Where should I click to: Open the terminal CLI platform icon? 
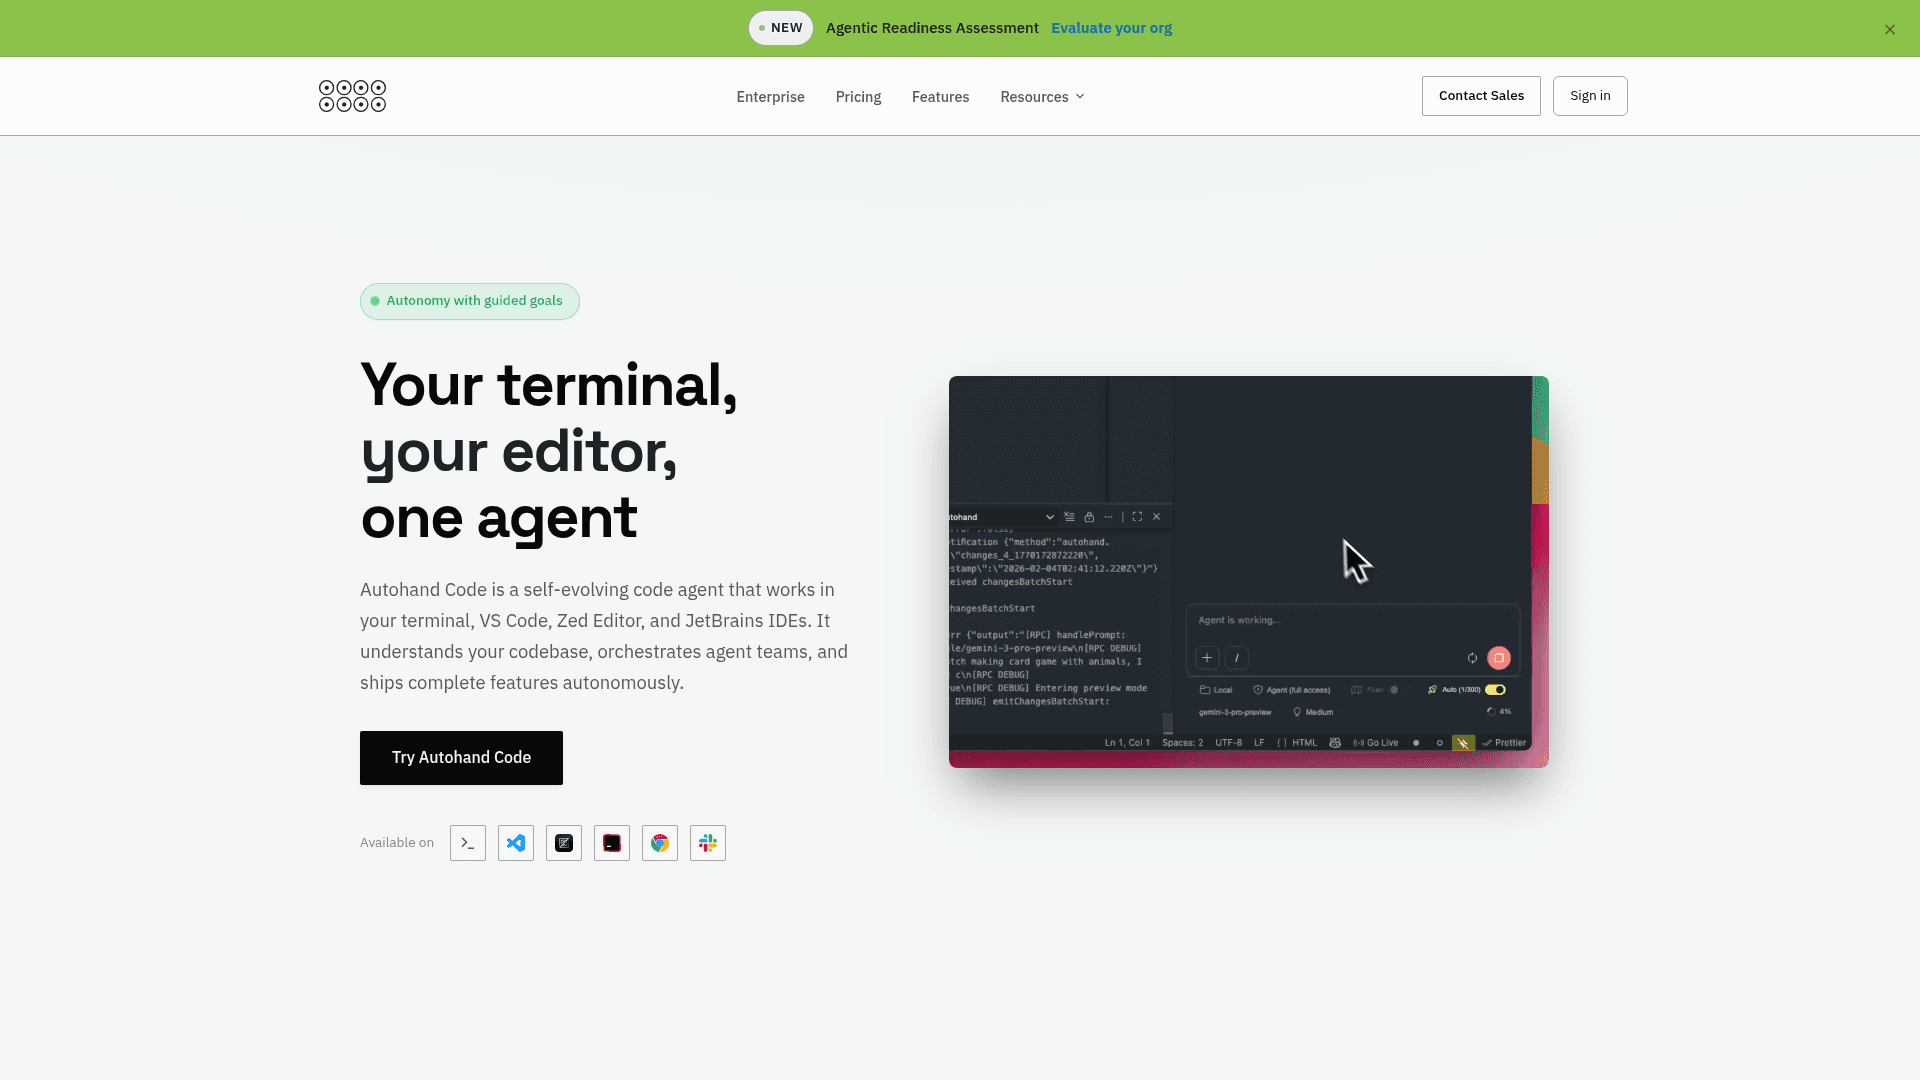coord(468,843)
